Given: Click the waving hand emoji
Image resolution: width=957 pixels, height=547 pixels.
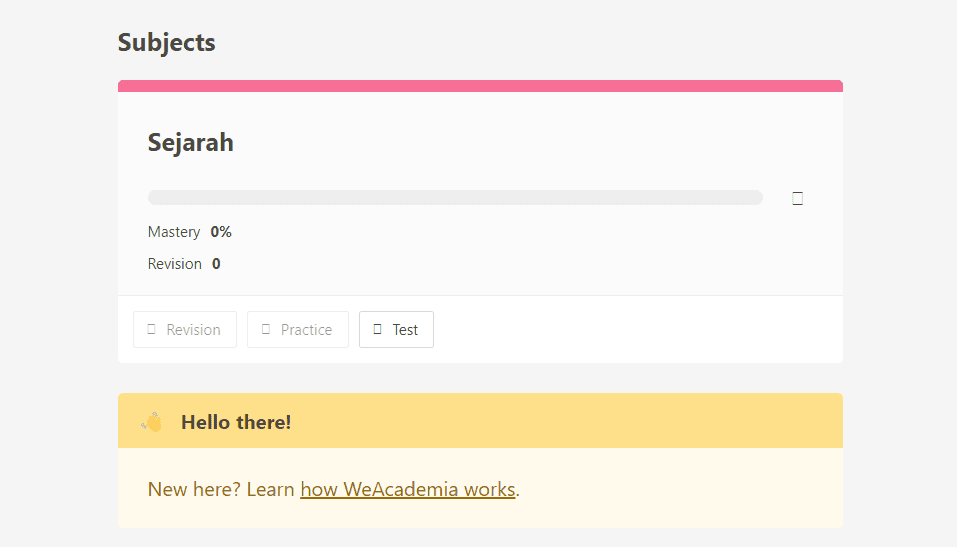Looking at the screenshot, I should [x=151, y=422].
